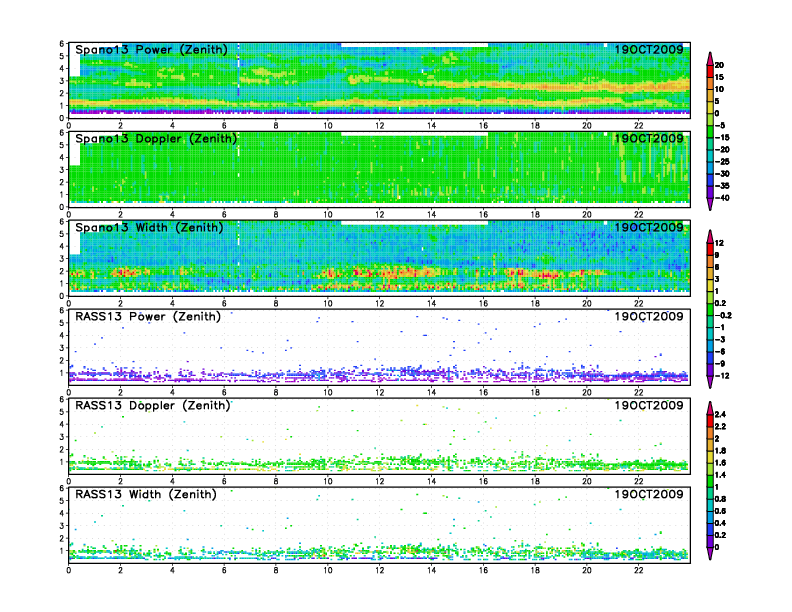This screenshot has width=792, height=612.
Task: Click the -12 label on the middle colorbar
Action: coord(722,376)
